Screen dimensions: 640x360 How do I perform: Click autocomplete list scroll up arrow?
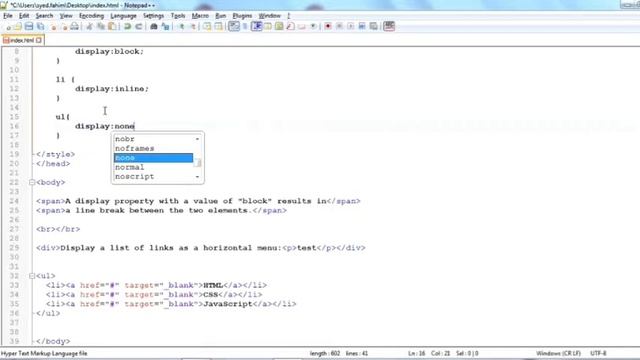pyautogui.click(x=198, y=139)
